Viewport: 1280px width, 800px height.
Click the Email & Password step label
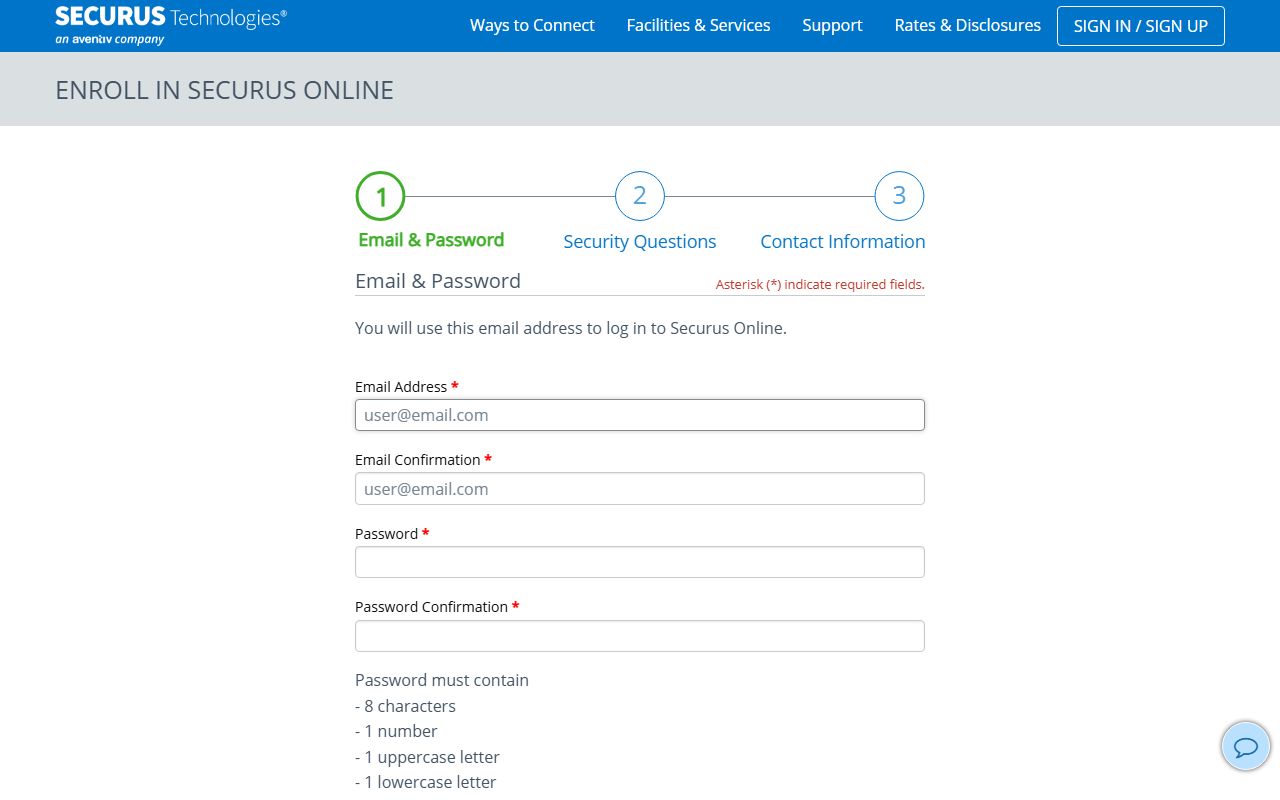431,240
